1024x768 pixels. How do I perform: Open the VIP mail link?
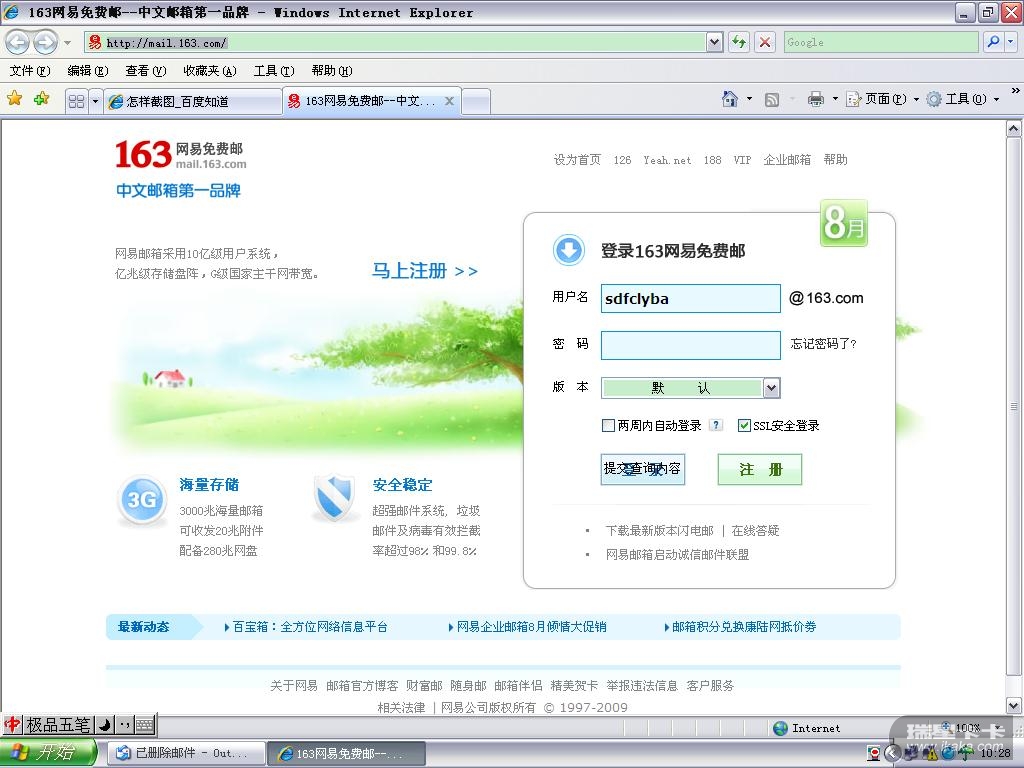(x=743, y=160)
